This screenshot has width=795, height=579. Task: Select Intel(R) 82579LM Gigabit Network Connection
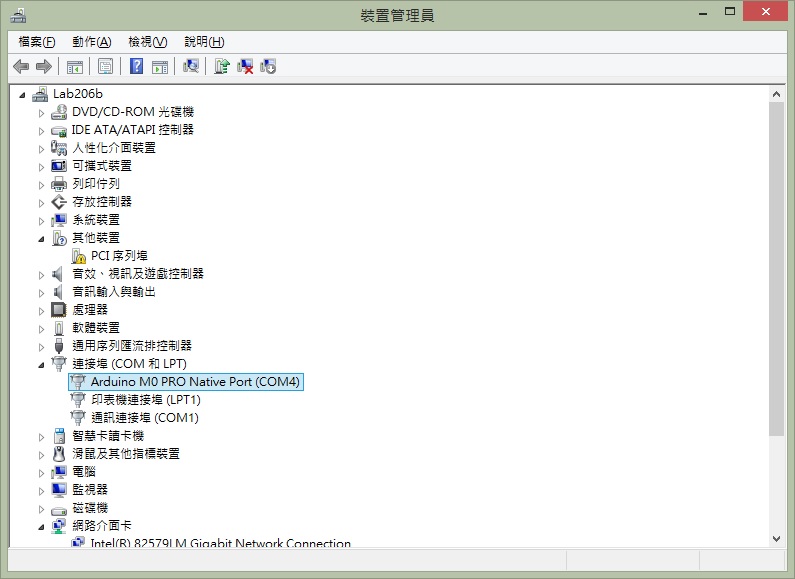click(221, 542)
